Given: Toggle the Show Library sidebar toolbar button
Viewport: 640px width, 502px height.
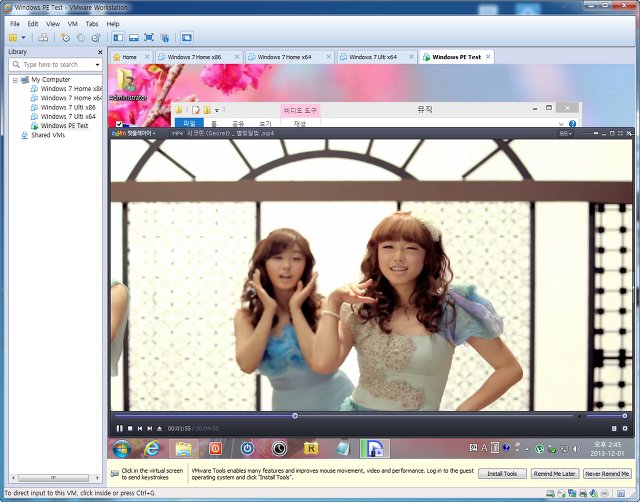Looking at the screenshot, I should pyautogui.click(x=118, y=38).
